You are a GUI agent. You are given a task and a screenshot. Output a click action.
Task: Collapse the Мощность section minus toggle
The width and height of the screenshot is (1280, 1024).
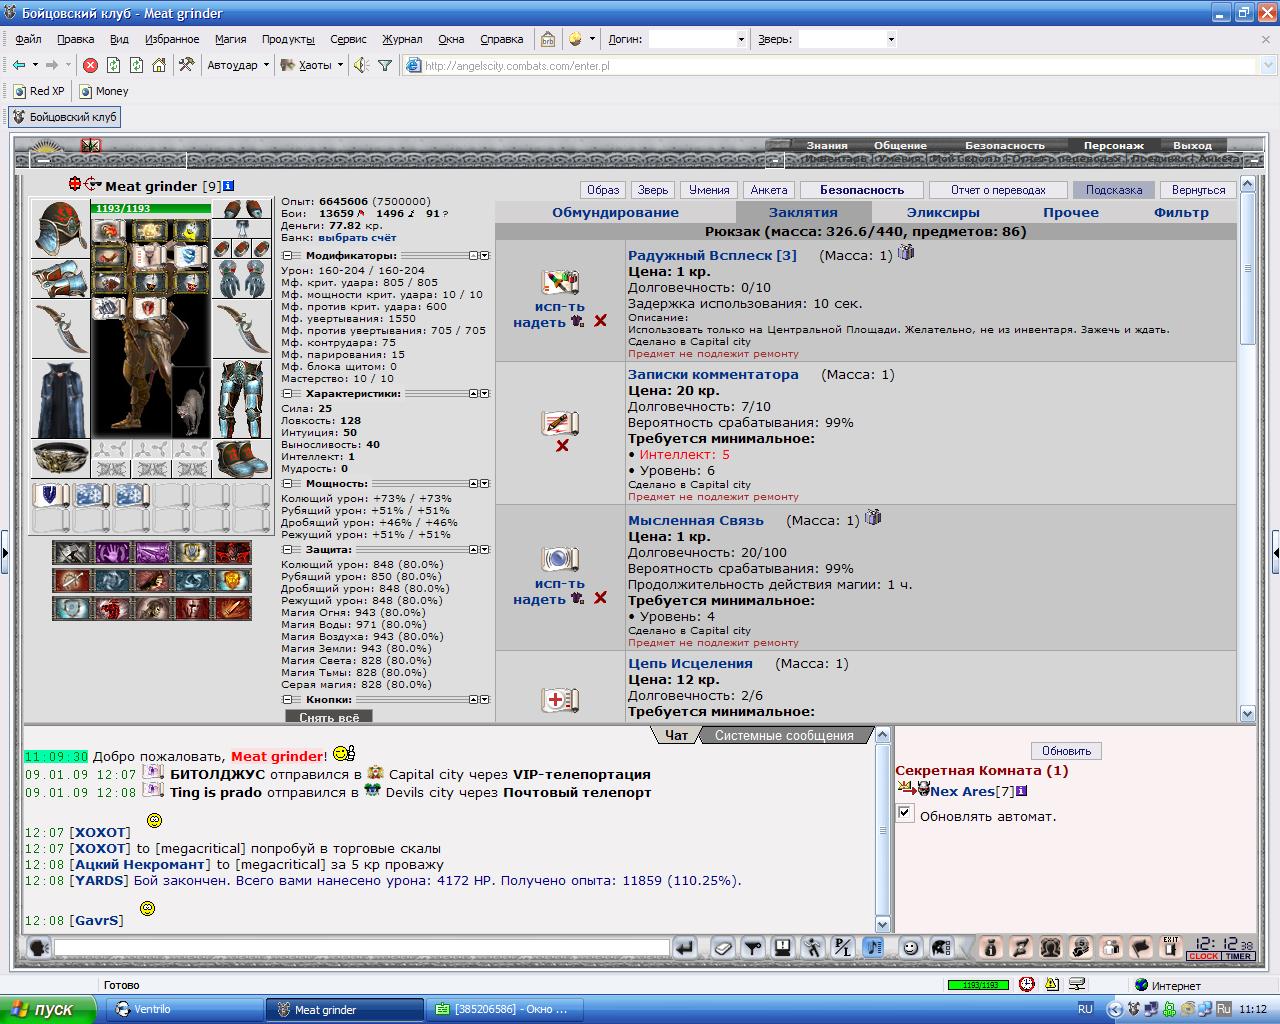pos(287,484)
